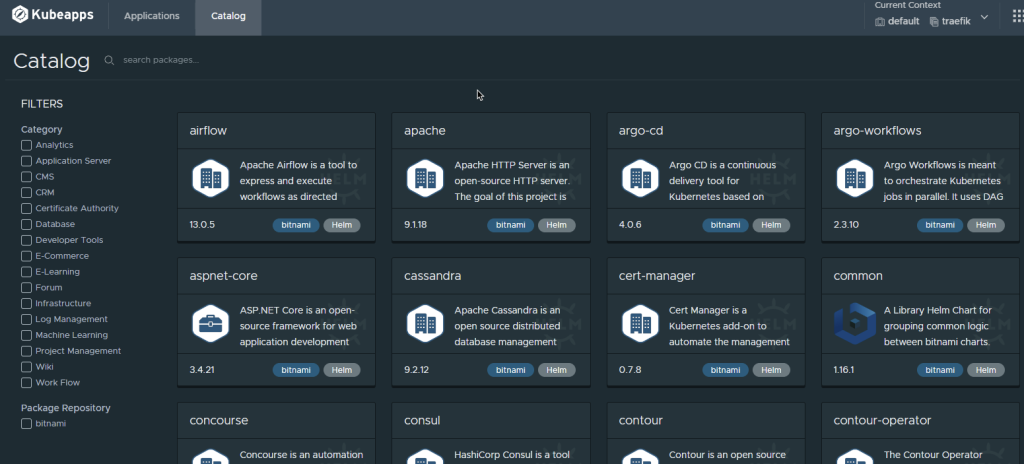This screenshot has width=1024, height=464.
Task: Click the argo-cd package icon
Action: click(640, 178)
